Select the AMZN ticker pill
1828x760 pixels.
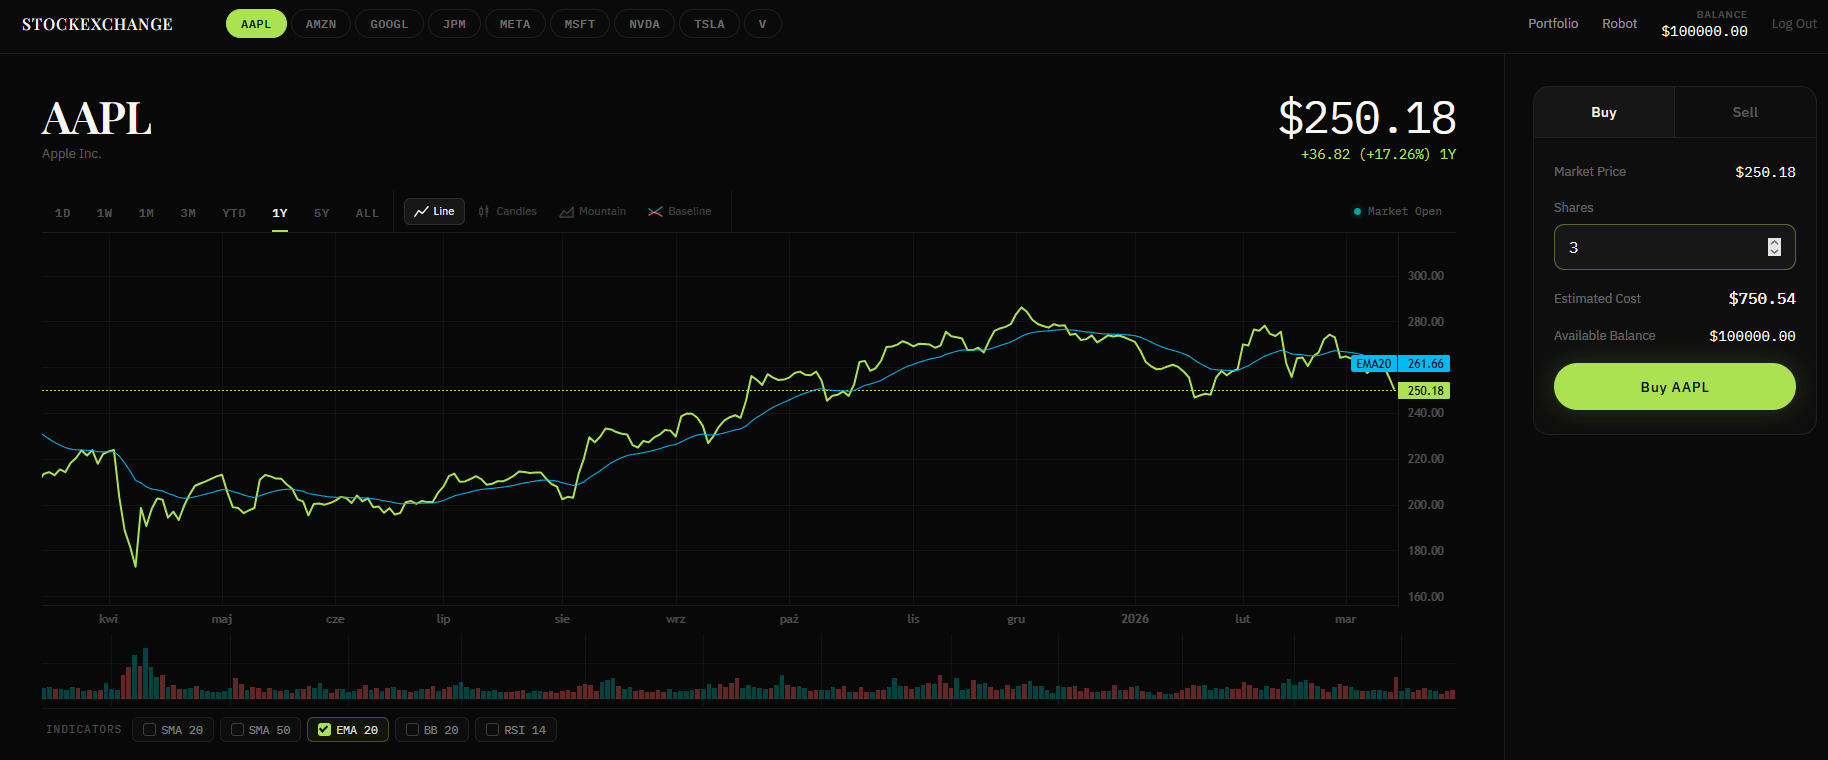[321, 24]
